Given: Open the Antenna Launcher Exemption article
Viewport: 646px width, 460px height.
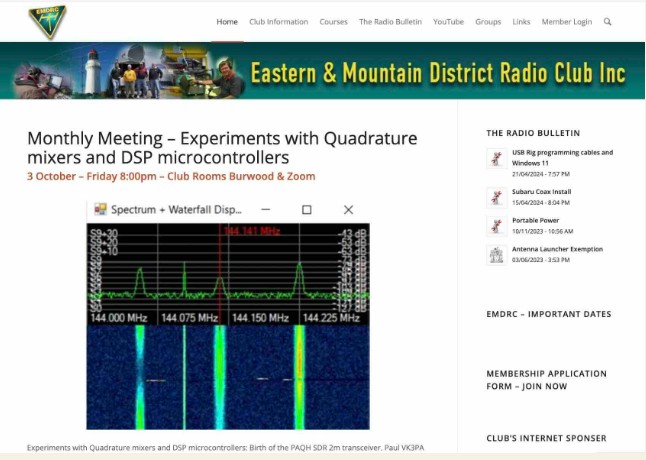Looking at the screenshot, I should (557, 249).
